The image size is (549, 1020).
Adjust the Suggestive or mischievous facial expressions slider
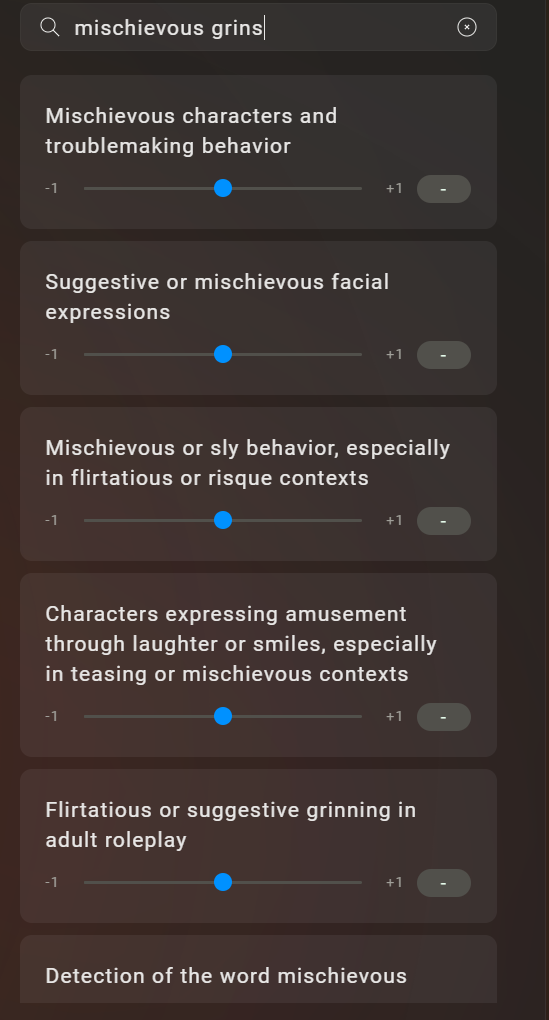(223, 355)
